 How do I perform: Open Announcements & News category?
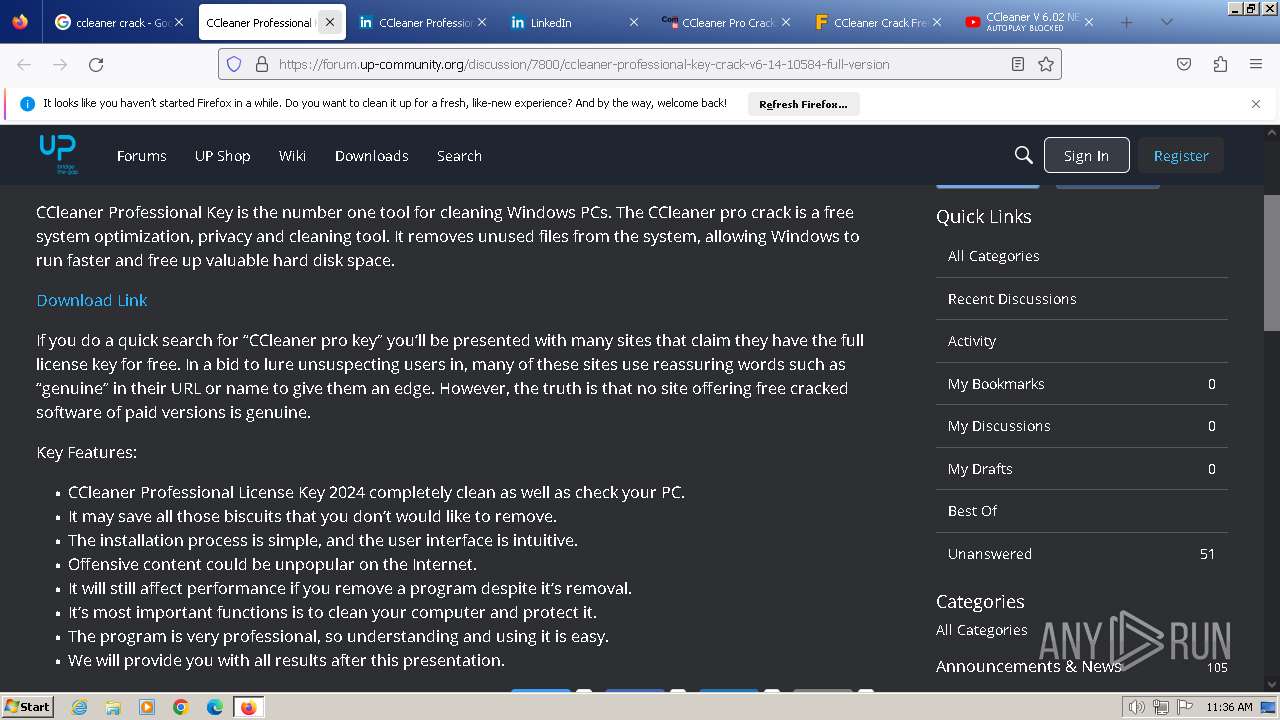[x=1029, y=666]
